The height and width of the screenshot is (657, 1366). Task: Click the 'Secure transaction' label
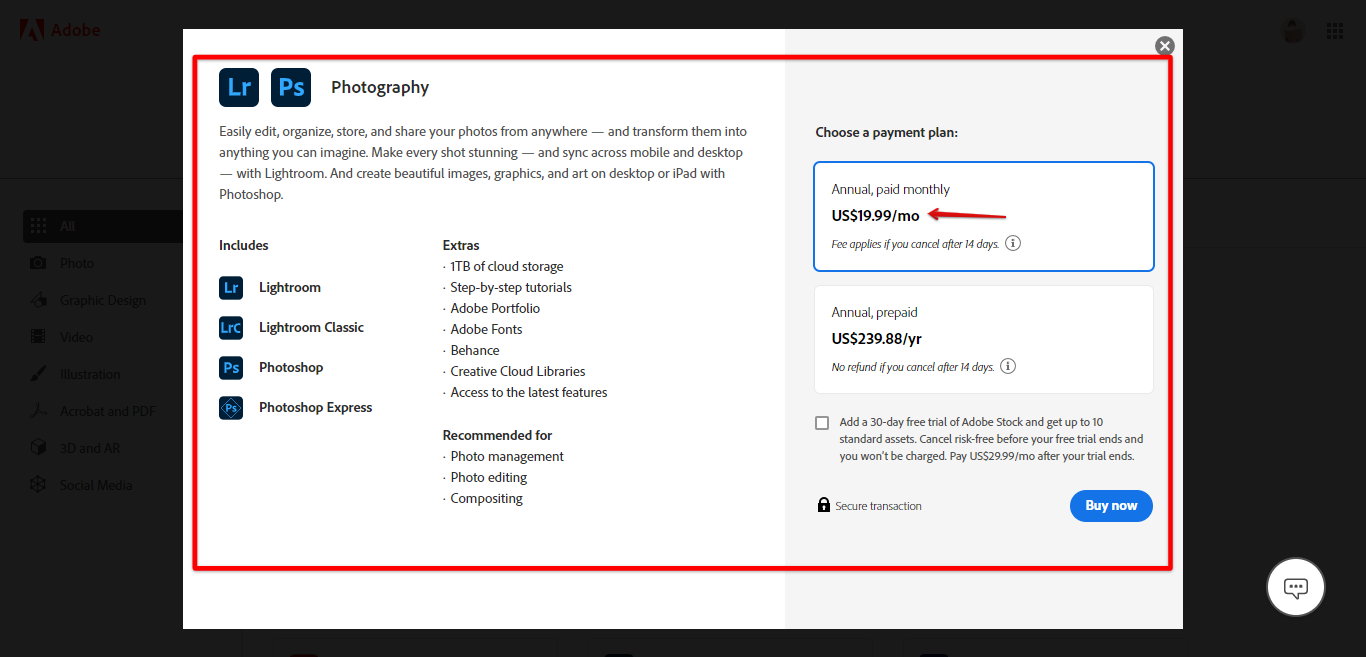[879, 506]
